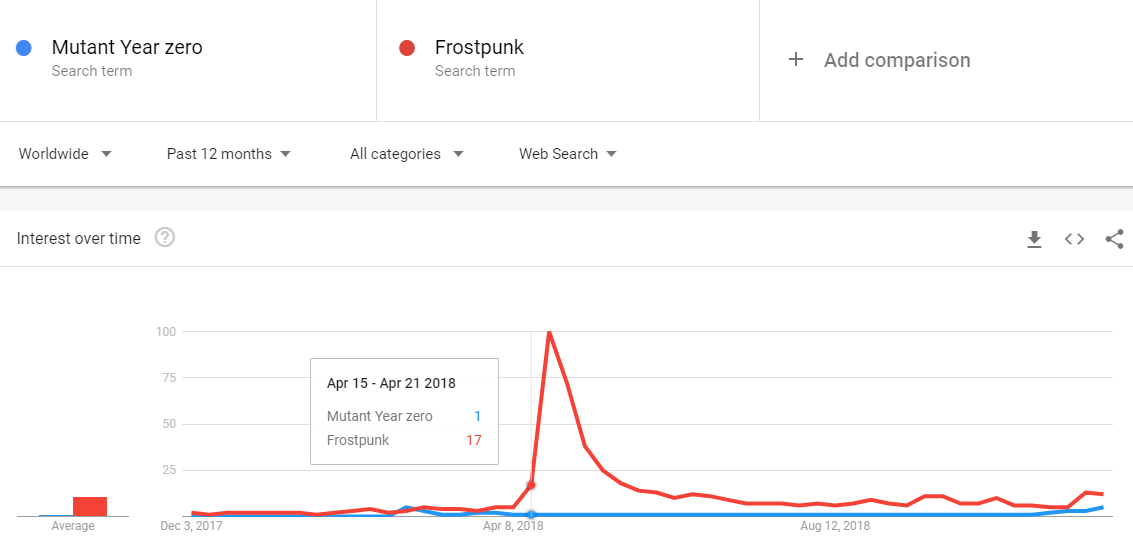This screenshot has width=1133, height=541.
Task: Click the Aug 12, 2018 axis label
Action: 835,526
